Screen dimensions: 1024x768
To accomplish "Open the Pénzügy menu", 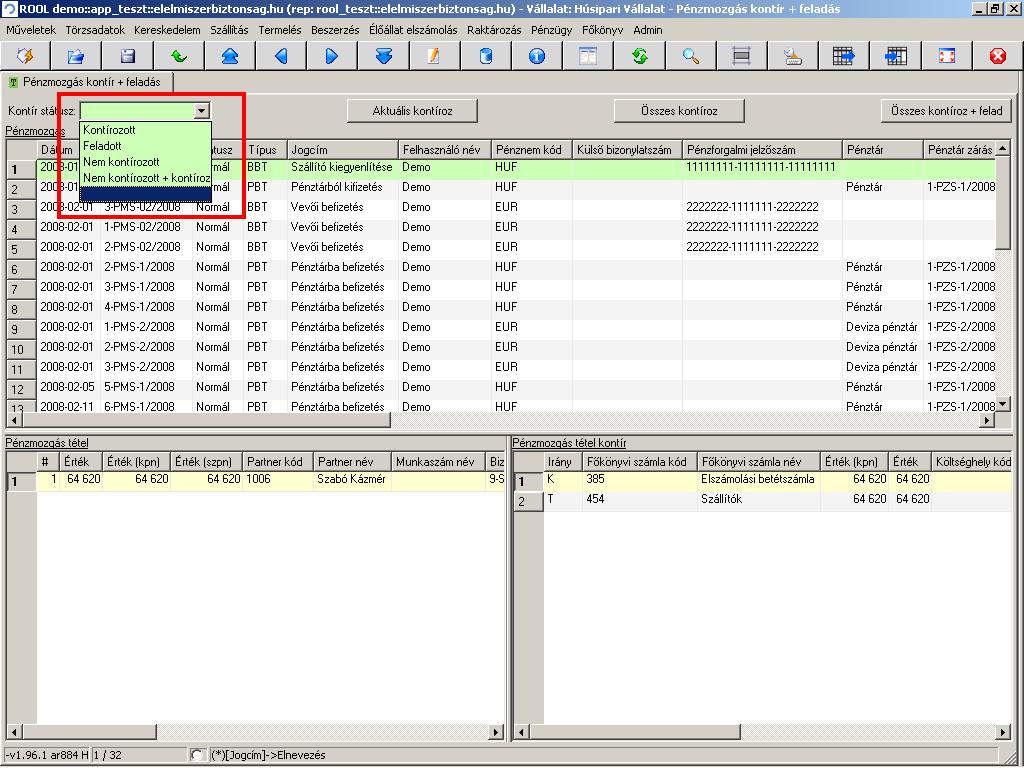I will pyautogui.click(x=551, y=30).
